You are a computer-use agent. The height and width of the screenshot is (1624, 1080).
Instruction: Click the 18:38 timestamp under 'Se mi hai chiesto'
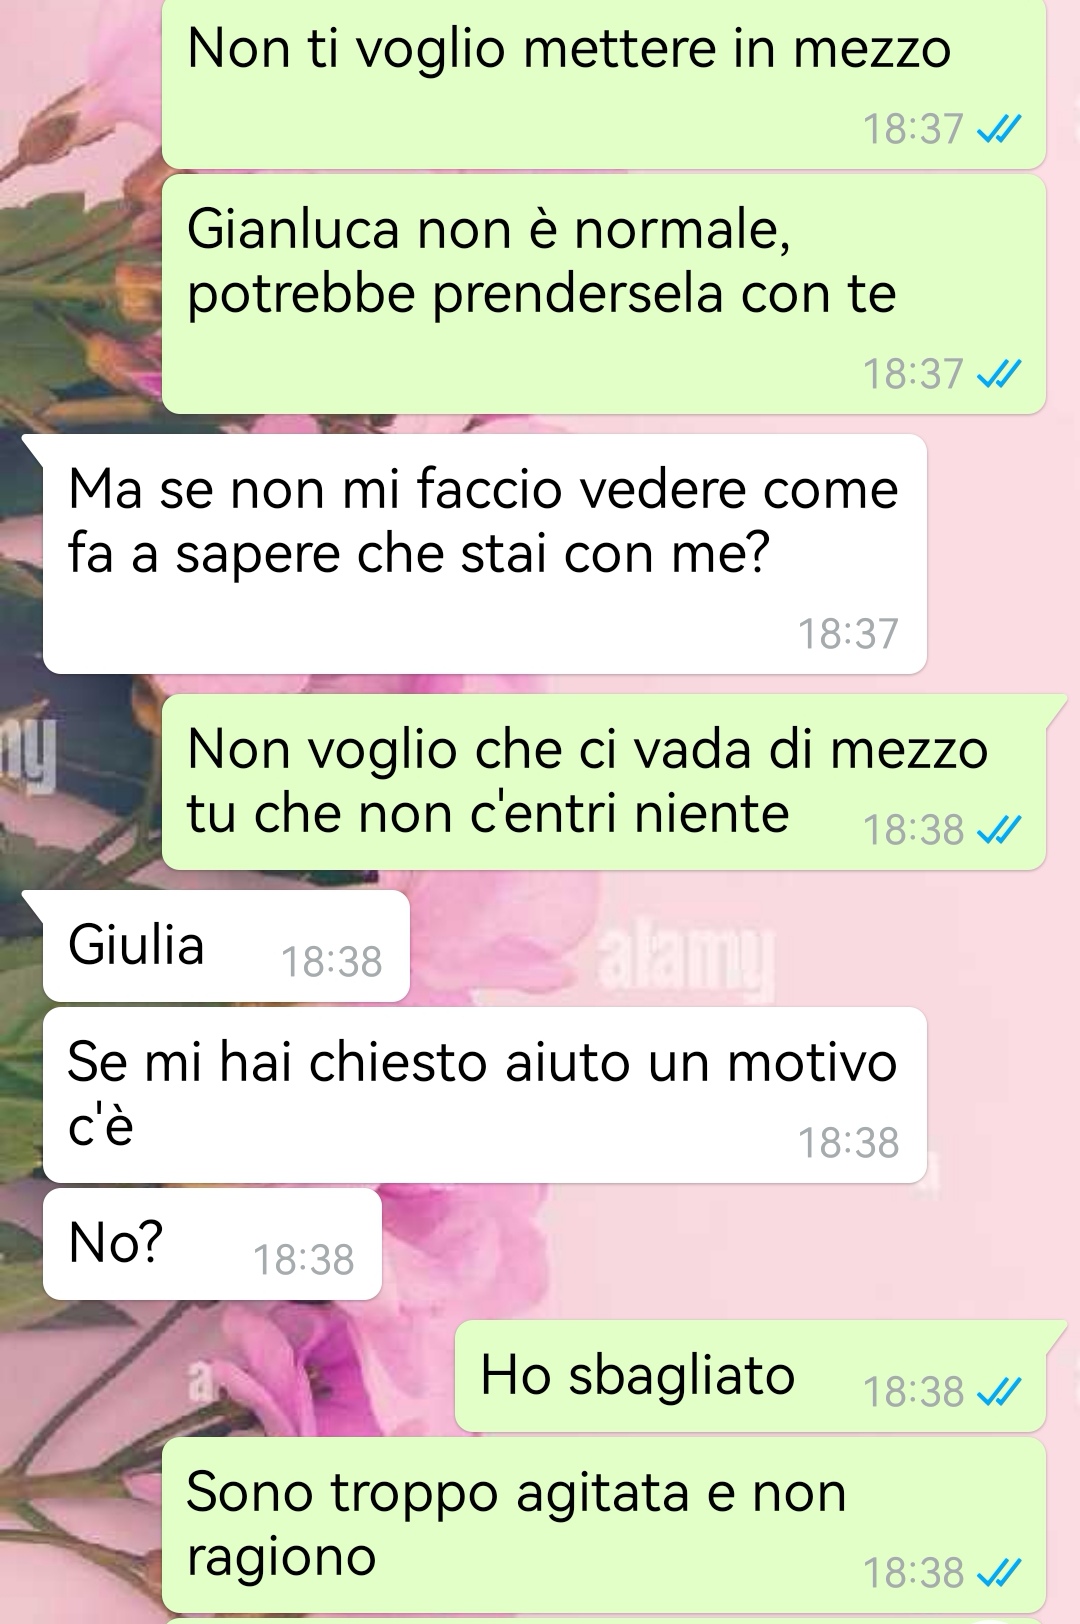(x=848, y=1143)
